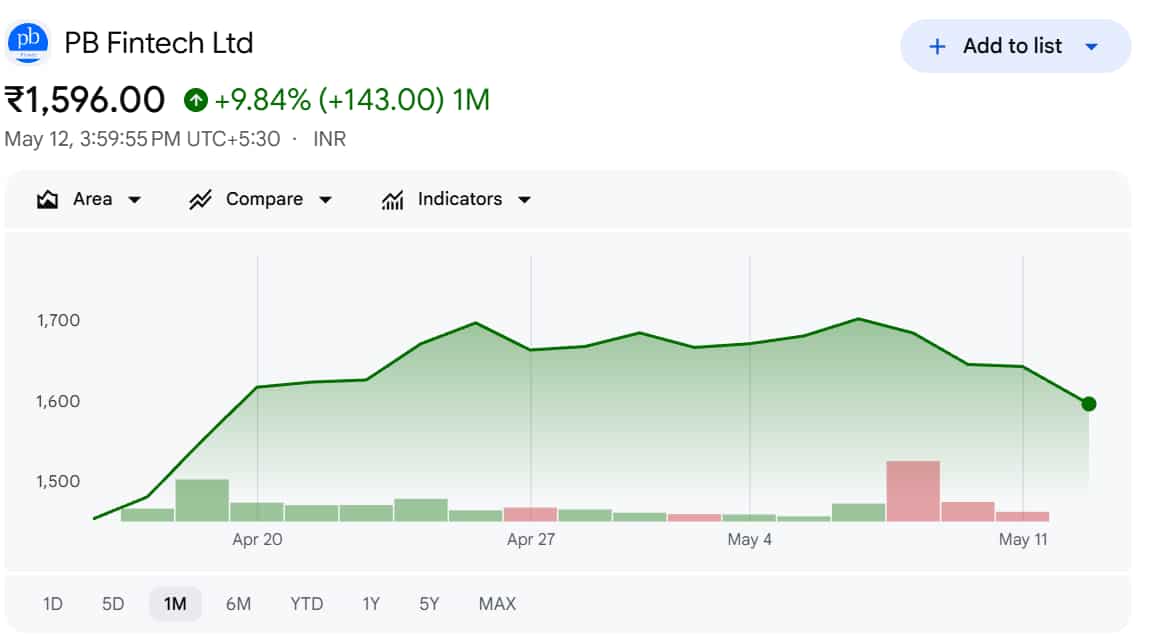The width and height of the screenshot is (1161, 640).
Task: Click the Apr 27 date axis label
Action: (531, 539)
